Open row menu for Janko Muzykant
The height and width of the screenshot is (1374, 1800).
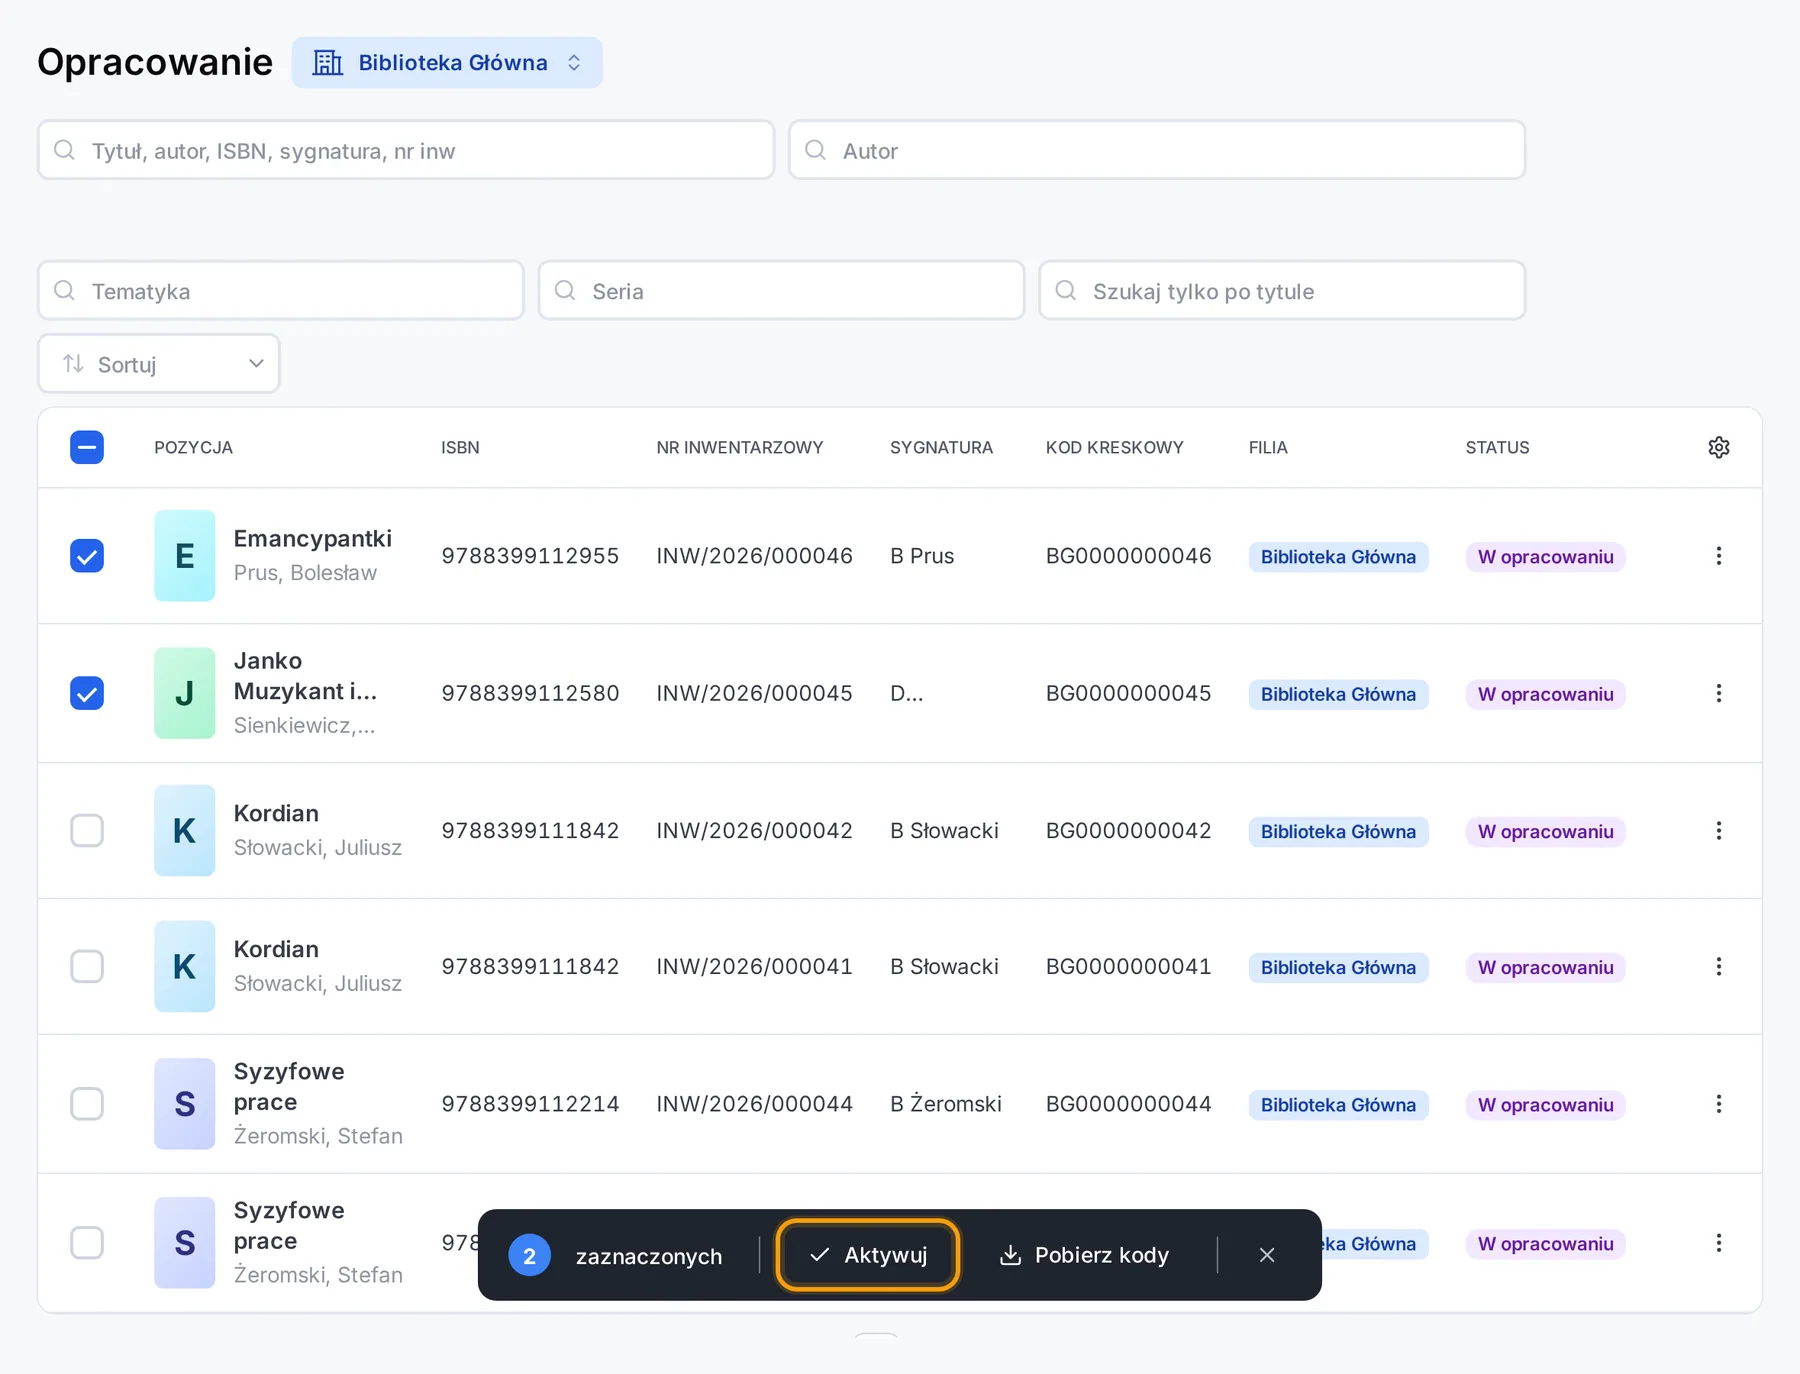coord(1718,693)
